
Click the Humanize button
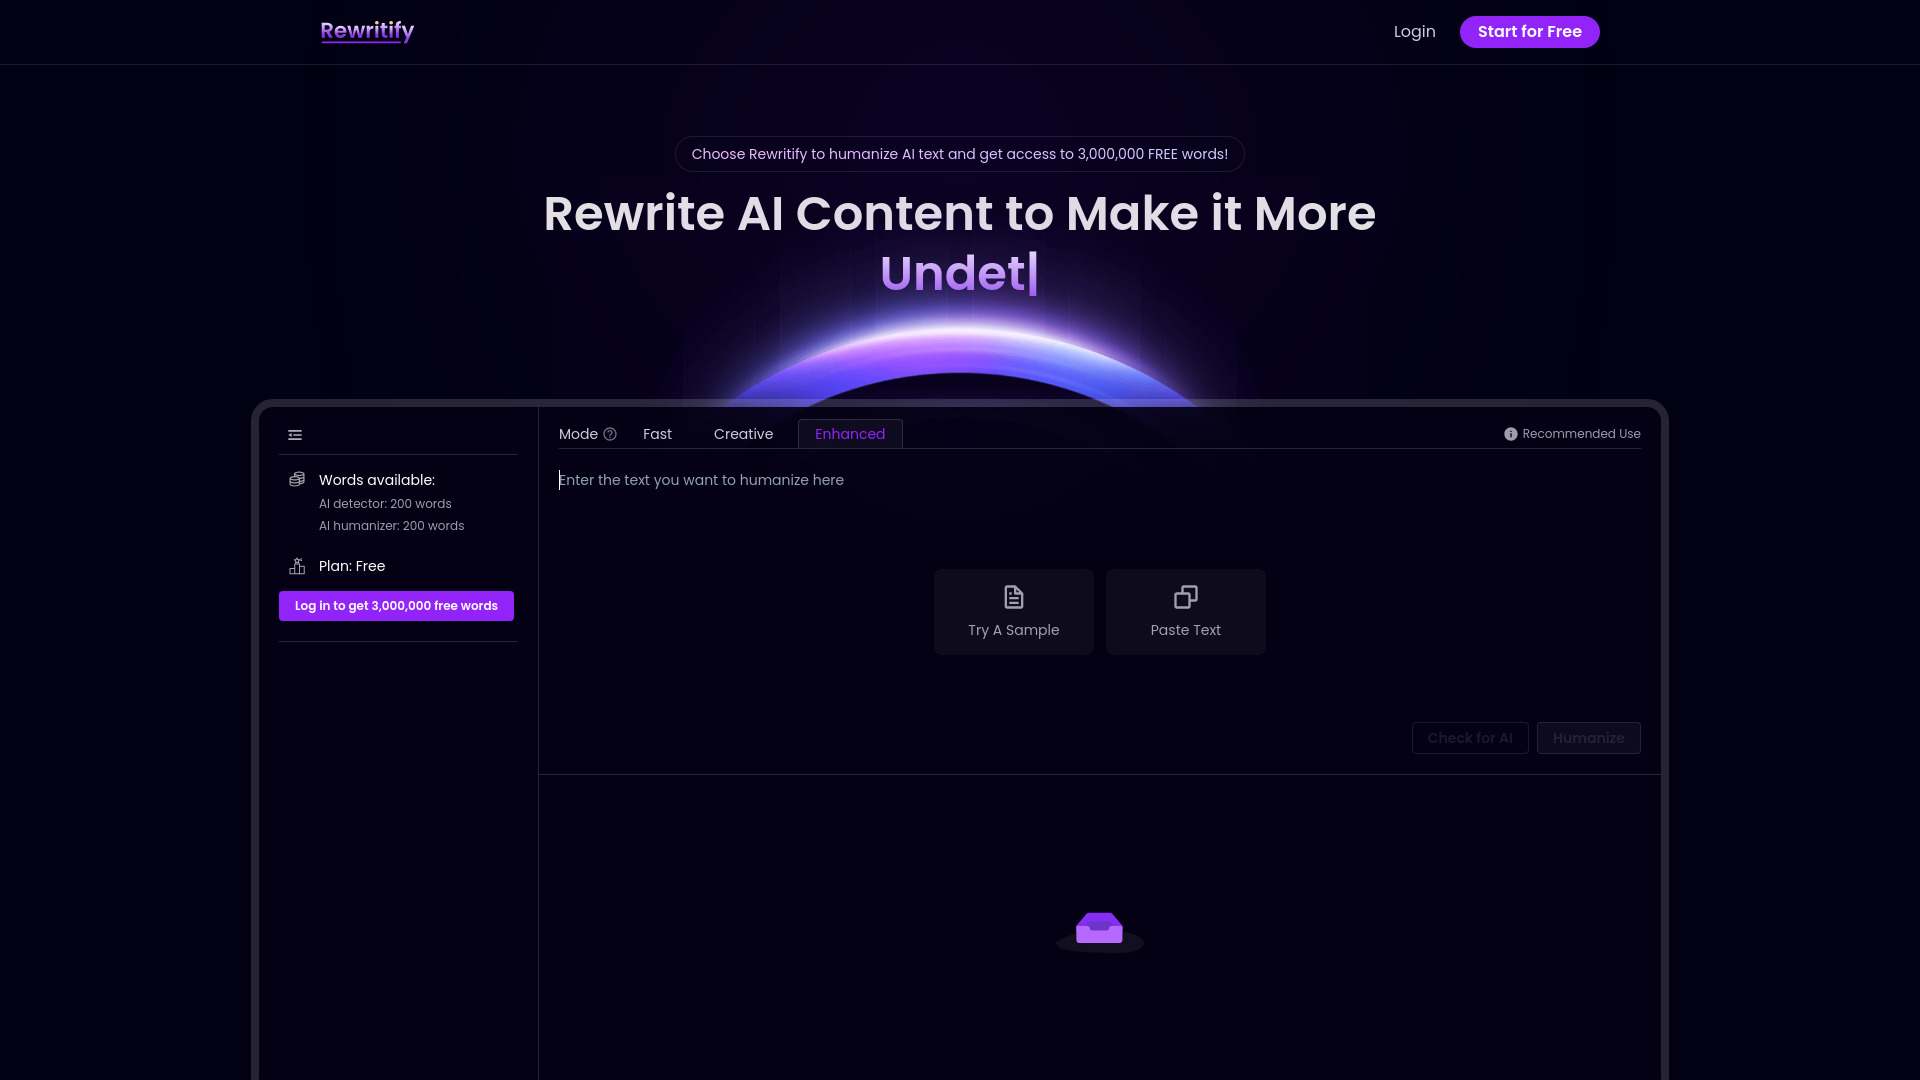1588,737
